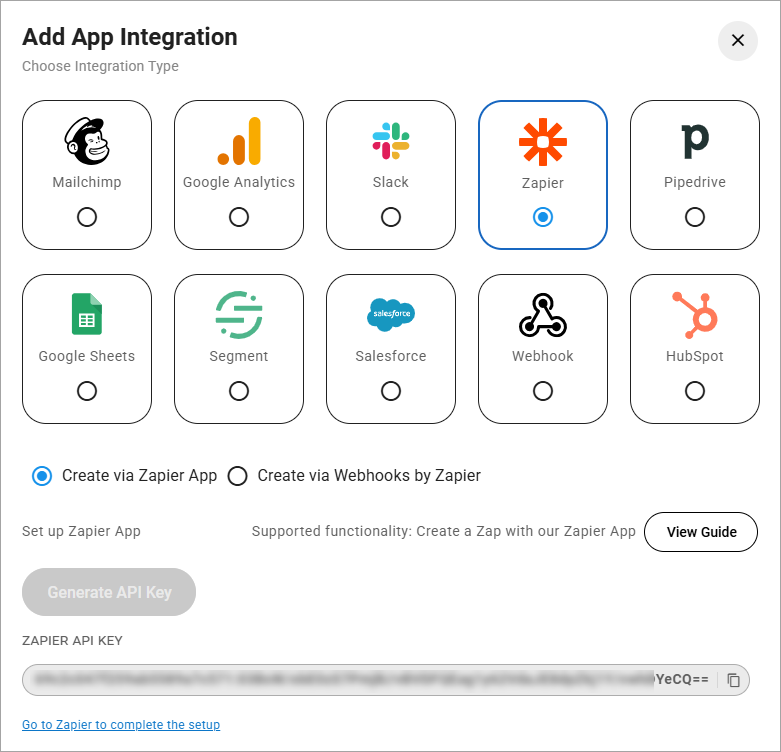Click the Segment logo icon
Image resolution: width=781 pixels, height=752 pixels.
(x=239, y=314)
